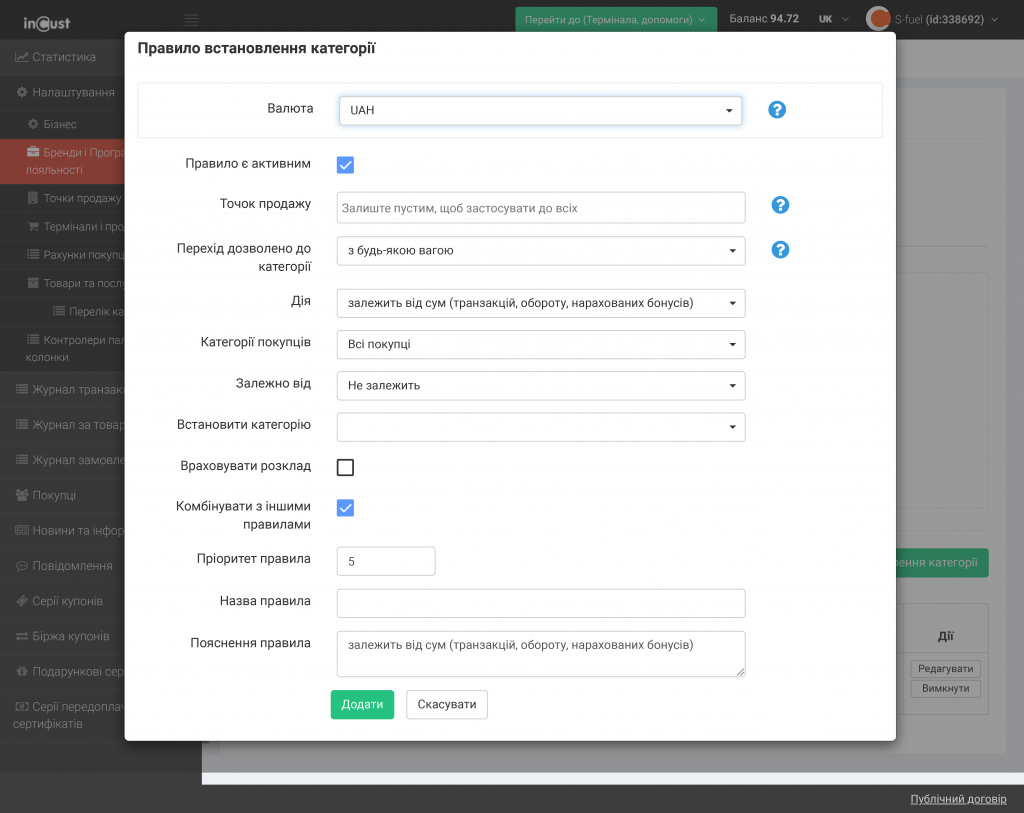Click the Скасувати button
The width and height of the screenshot is (1024, 813).
446,704
